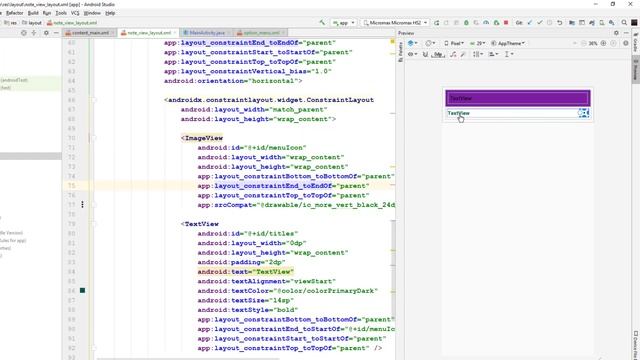The image size is (640, 360).
Task: Select the purple TextView in the preview
Action: tap(518, 98)
